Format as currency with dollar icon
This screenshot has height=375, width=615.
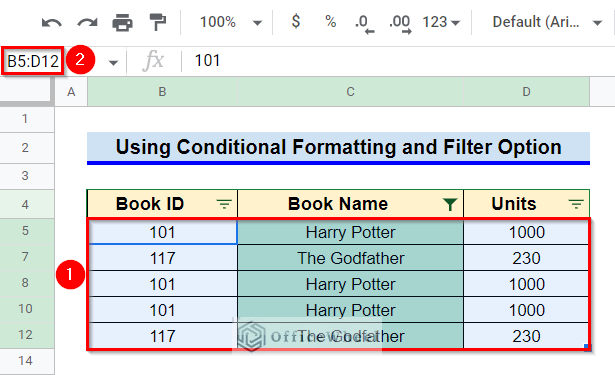tap(296, 21)
